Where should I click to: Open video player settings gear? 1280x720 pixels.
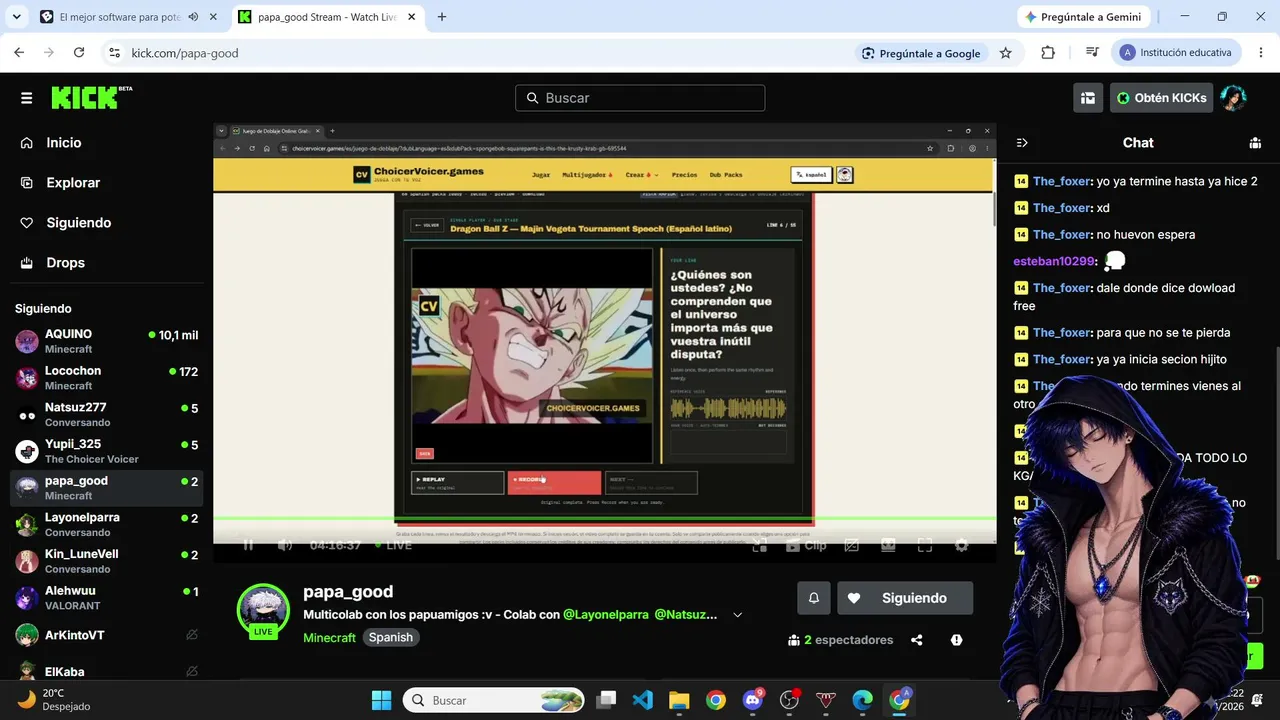point(961,545)
